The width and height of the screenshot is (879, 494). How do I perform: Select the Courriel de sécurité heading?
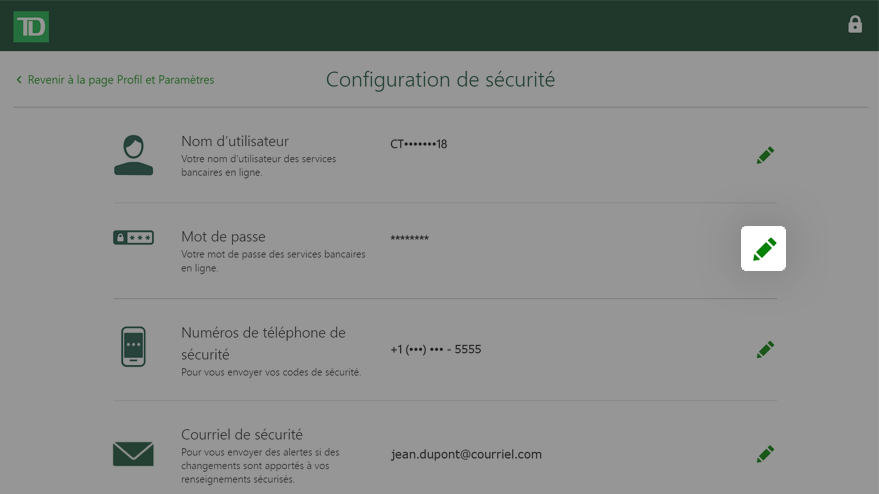coord(242,434)
